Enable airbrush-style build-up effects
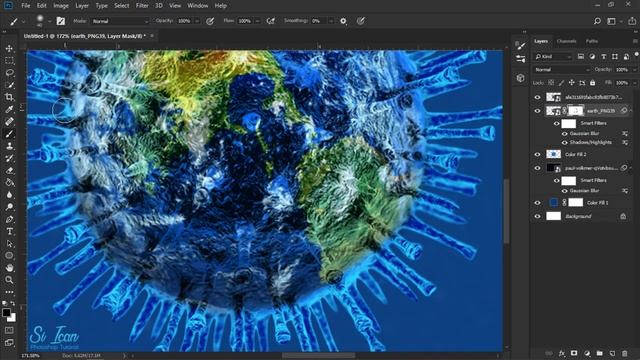Viewport: 640px width, 360px height. [270, 21]
